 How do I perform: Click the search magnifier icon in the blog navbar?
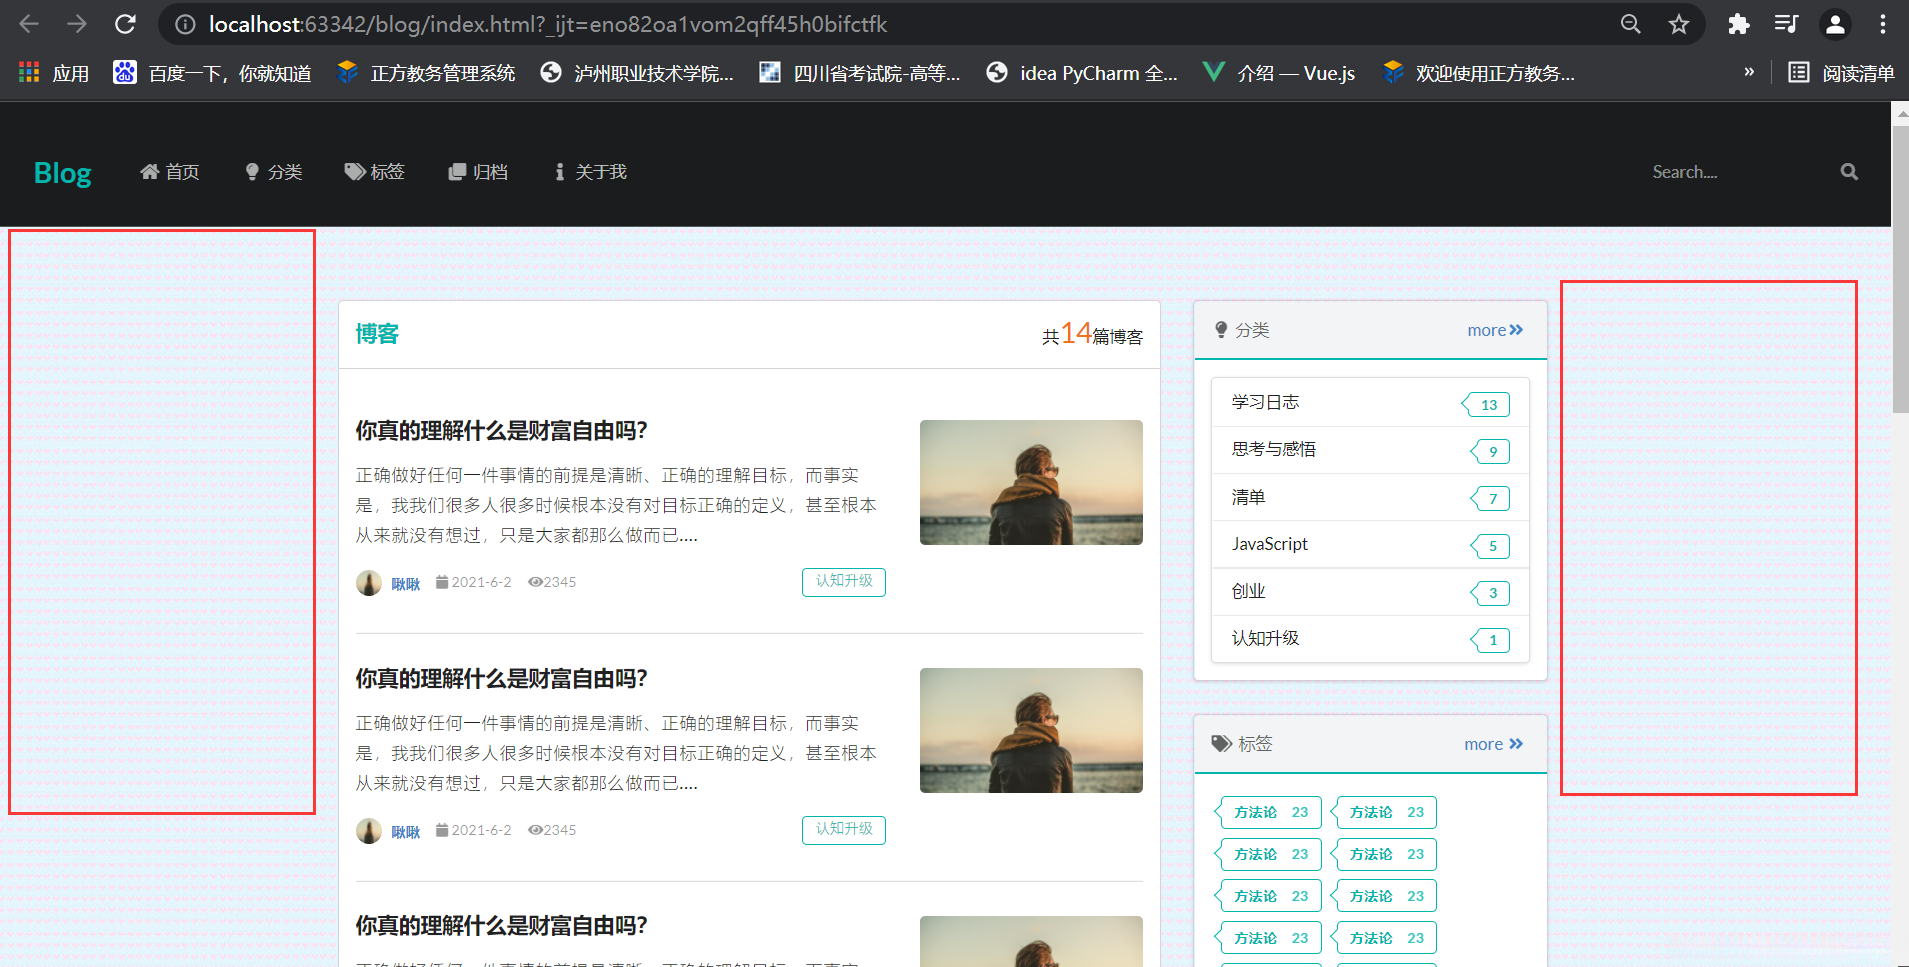coord(1849,172)
